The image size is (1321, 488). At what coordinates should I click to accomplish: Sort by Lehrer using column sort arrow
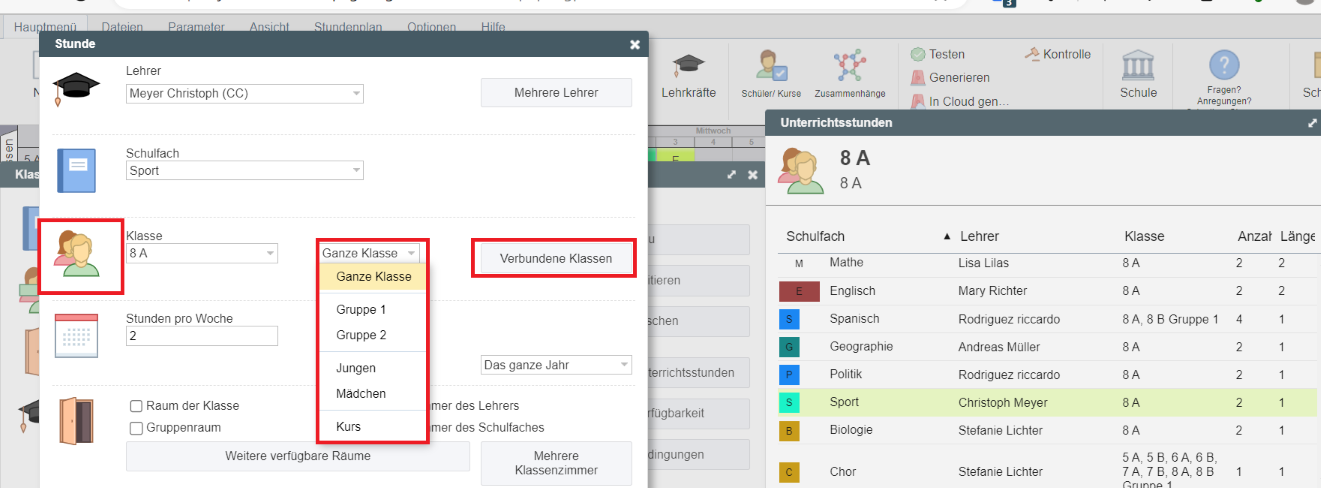[947, 237]
